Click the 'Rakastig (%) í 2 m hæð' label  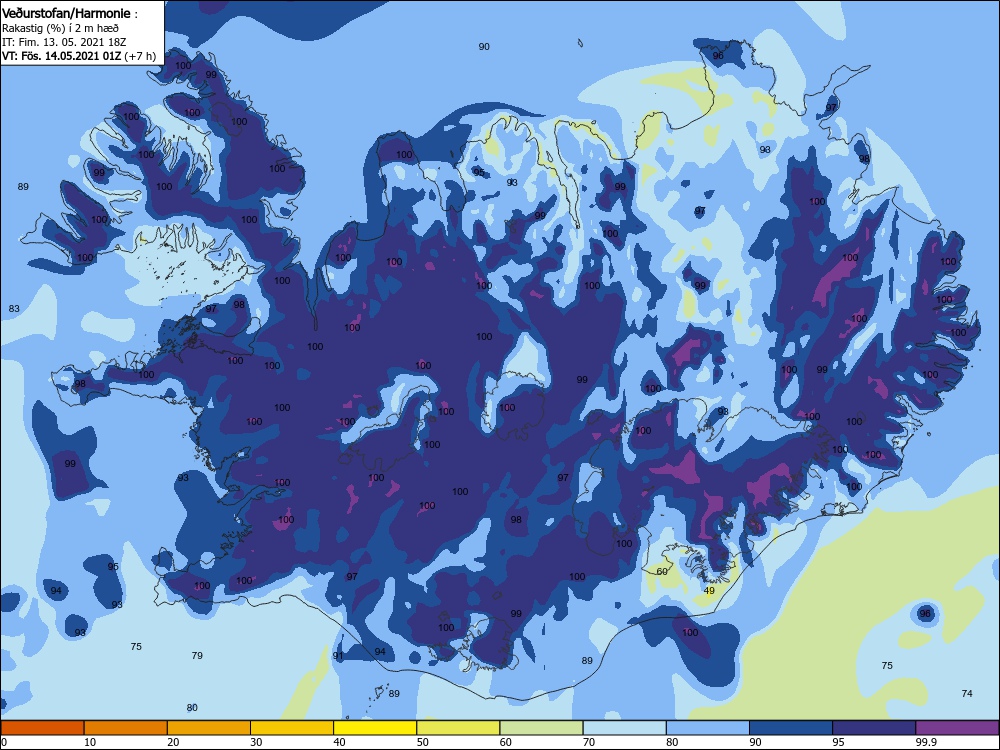point(60,28)
